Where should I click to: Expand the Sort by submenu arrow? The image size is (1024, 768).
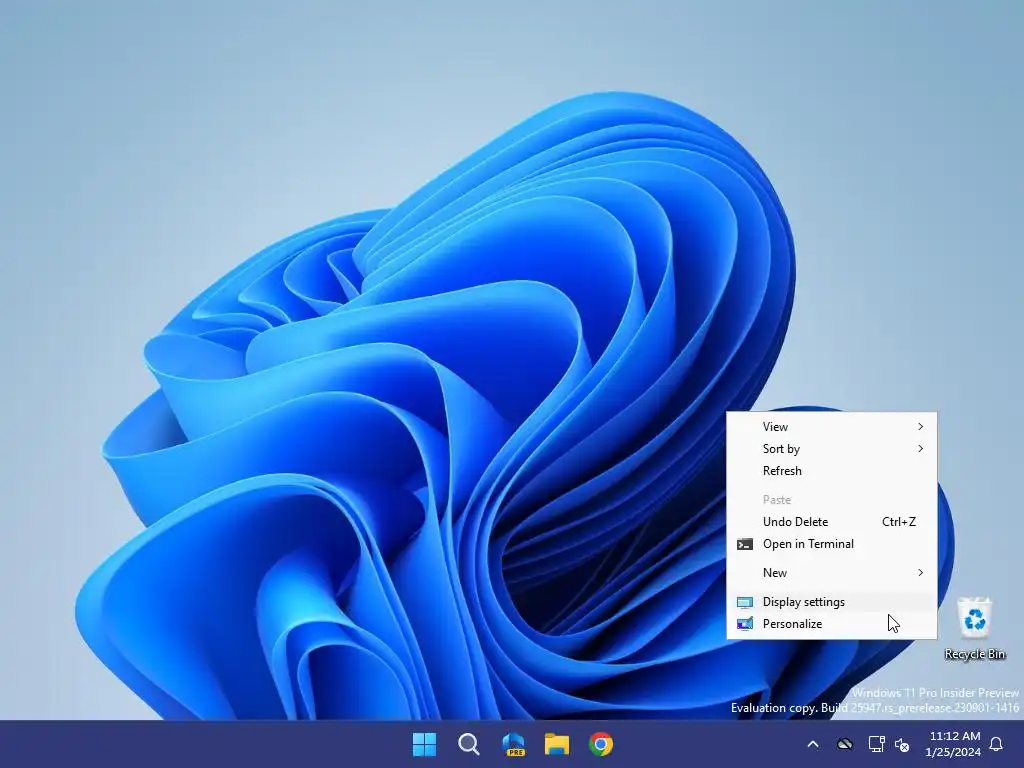[x=920, y=449]
